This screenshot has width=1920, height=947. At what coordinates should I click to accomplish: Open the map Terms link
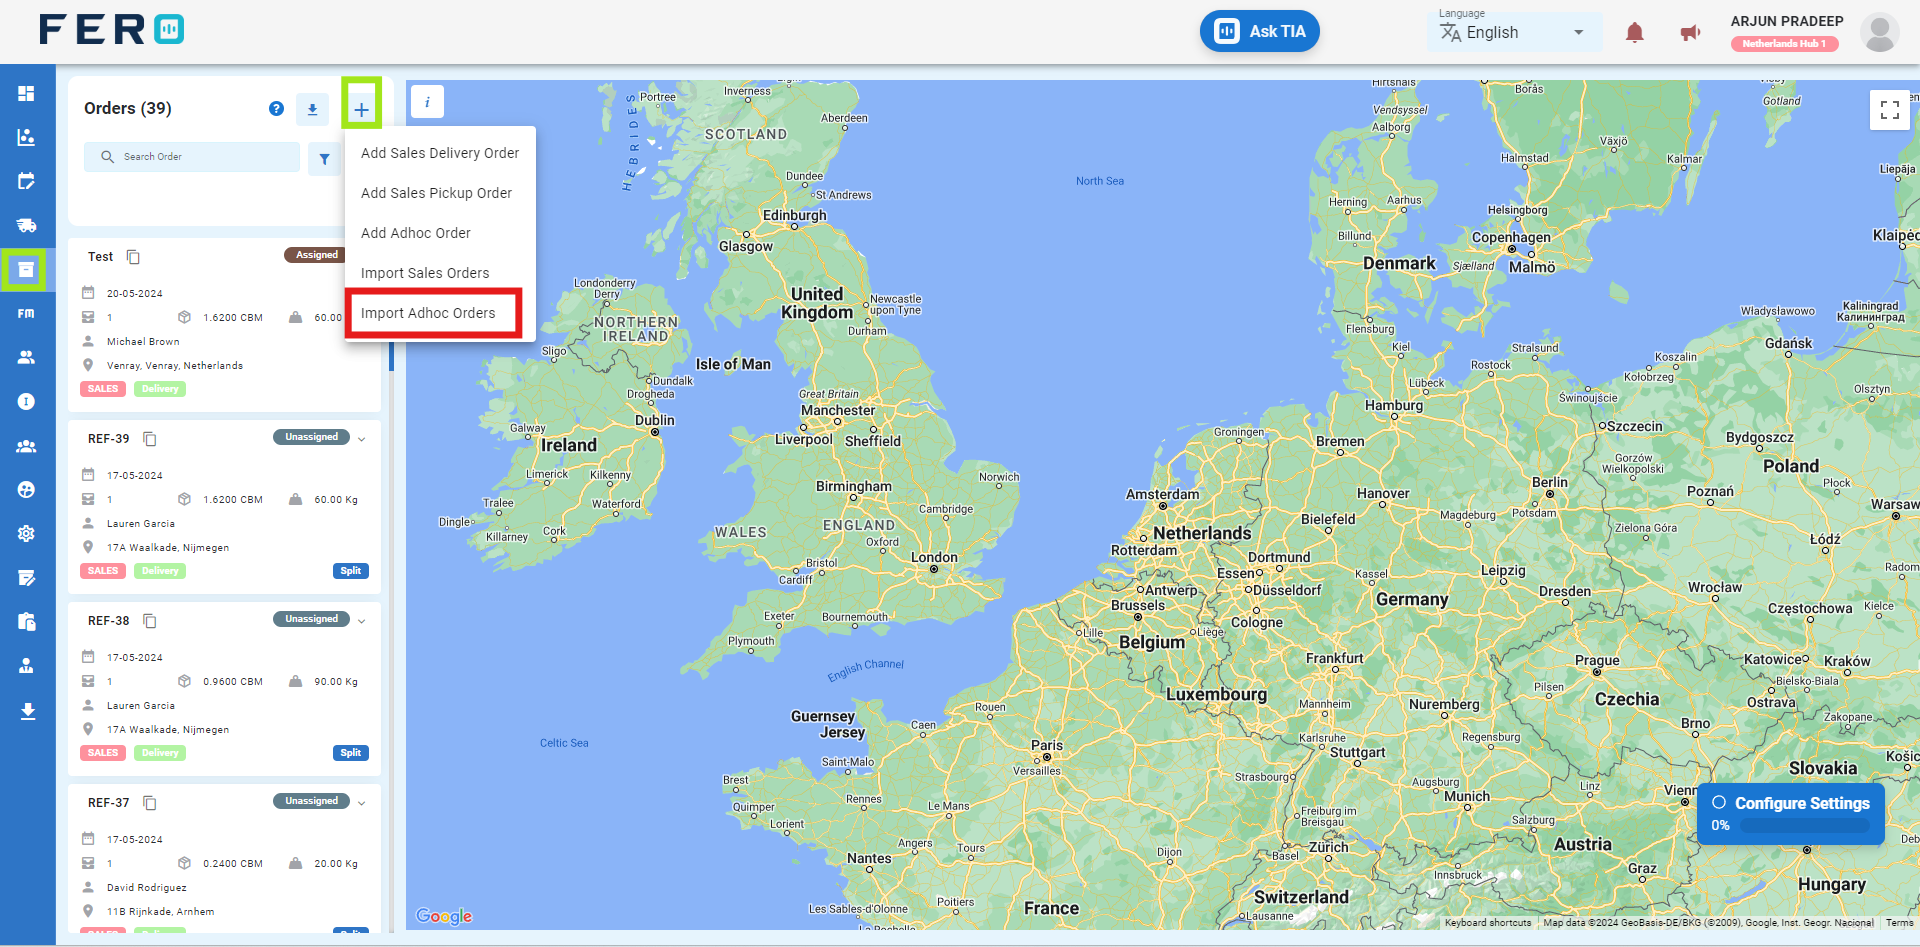(x=1899, y=923)
